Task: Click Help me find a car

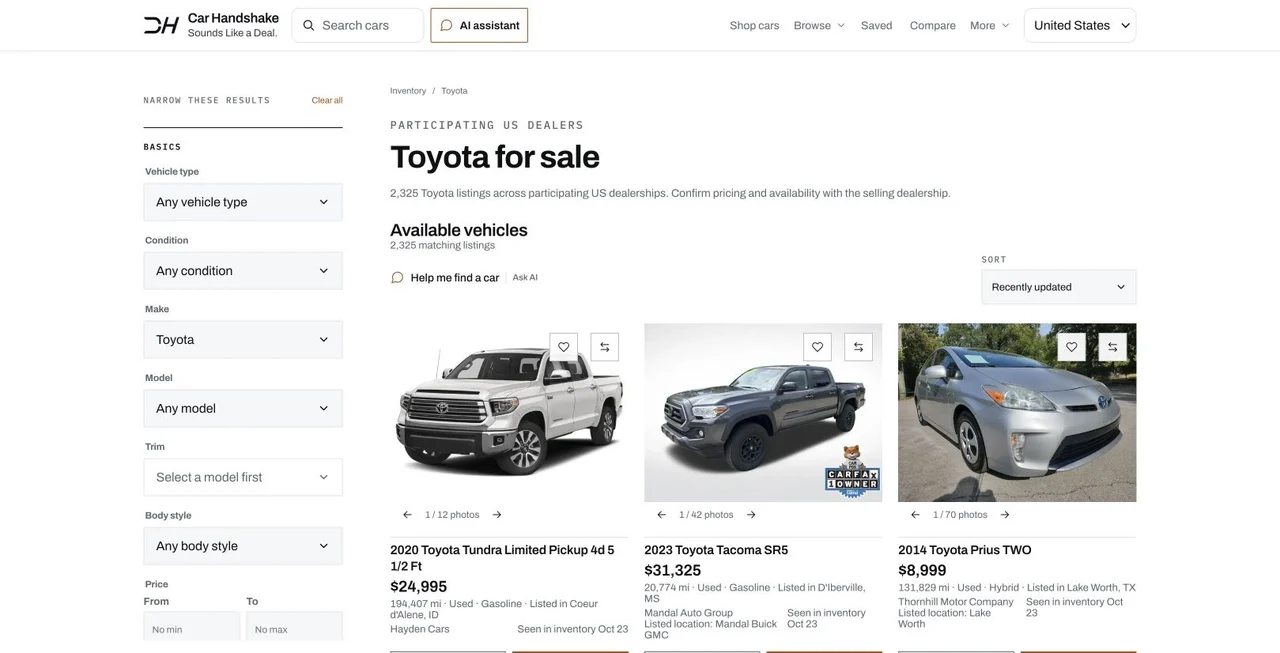Action: tap(455, 278)
